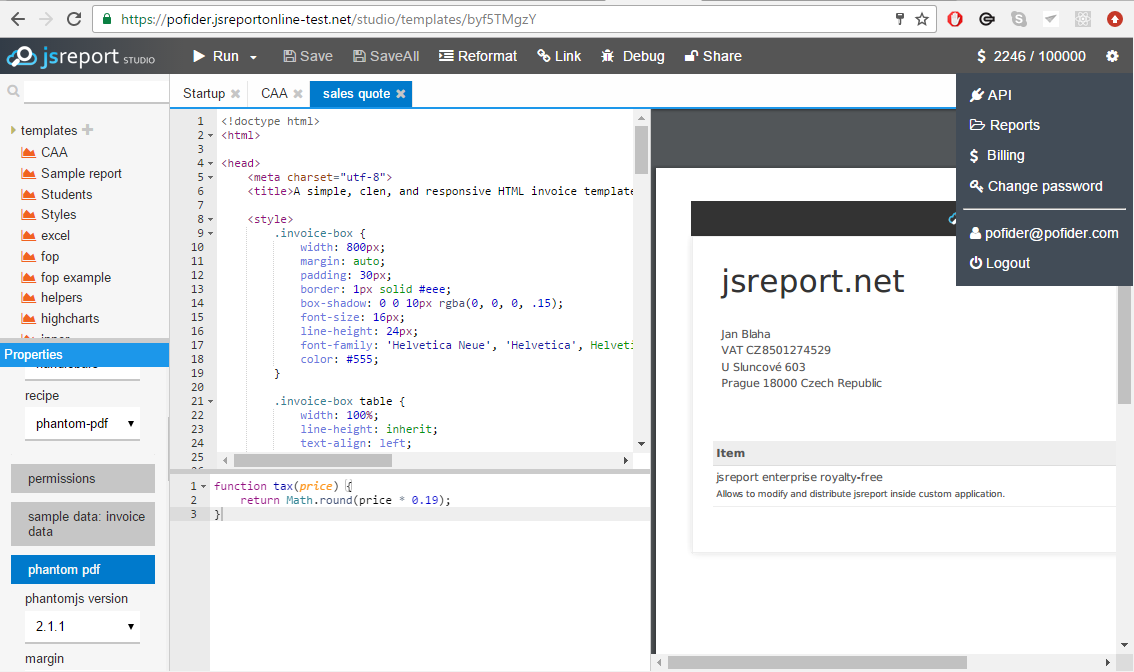Click the Grammarly extension icon
Screen dimensions: 1134x672
click(x=987, y=20)
